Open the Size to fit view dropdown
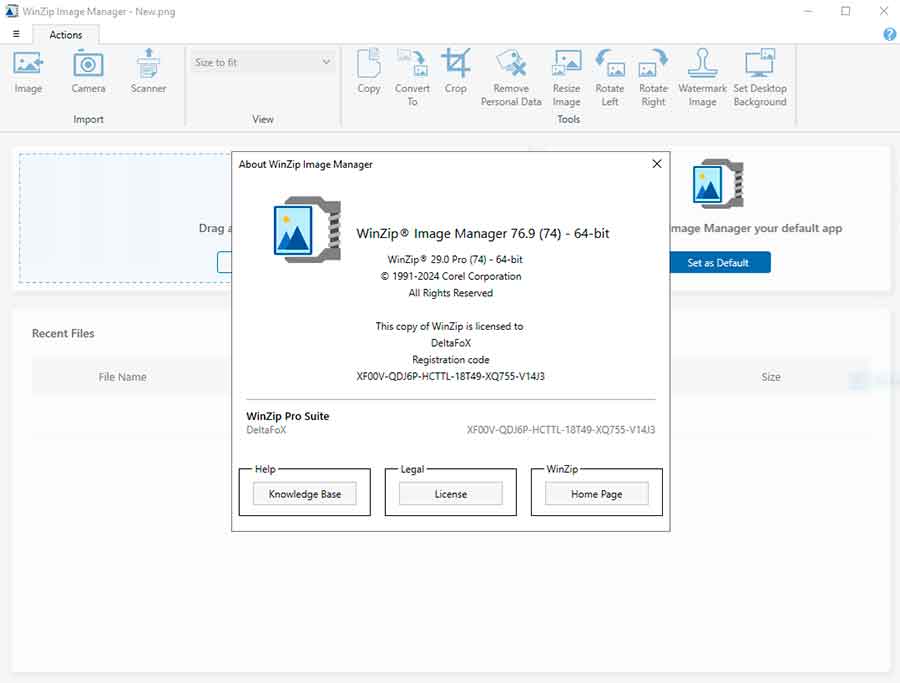The width and height of the screenshot is (900, 683). (262, 61)
